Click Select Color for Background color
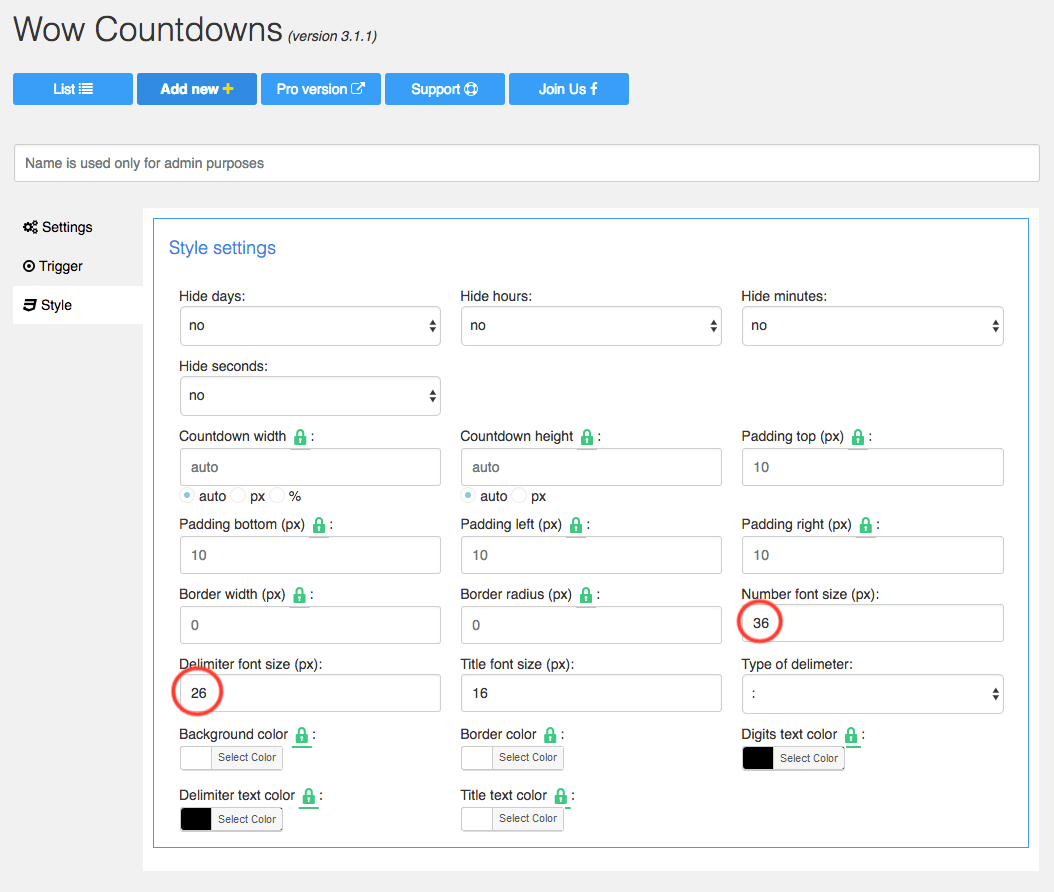Image resolution: width=1054 pixels, height=892 pixels. (247, 758)
